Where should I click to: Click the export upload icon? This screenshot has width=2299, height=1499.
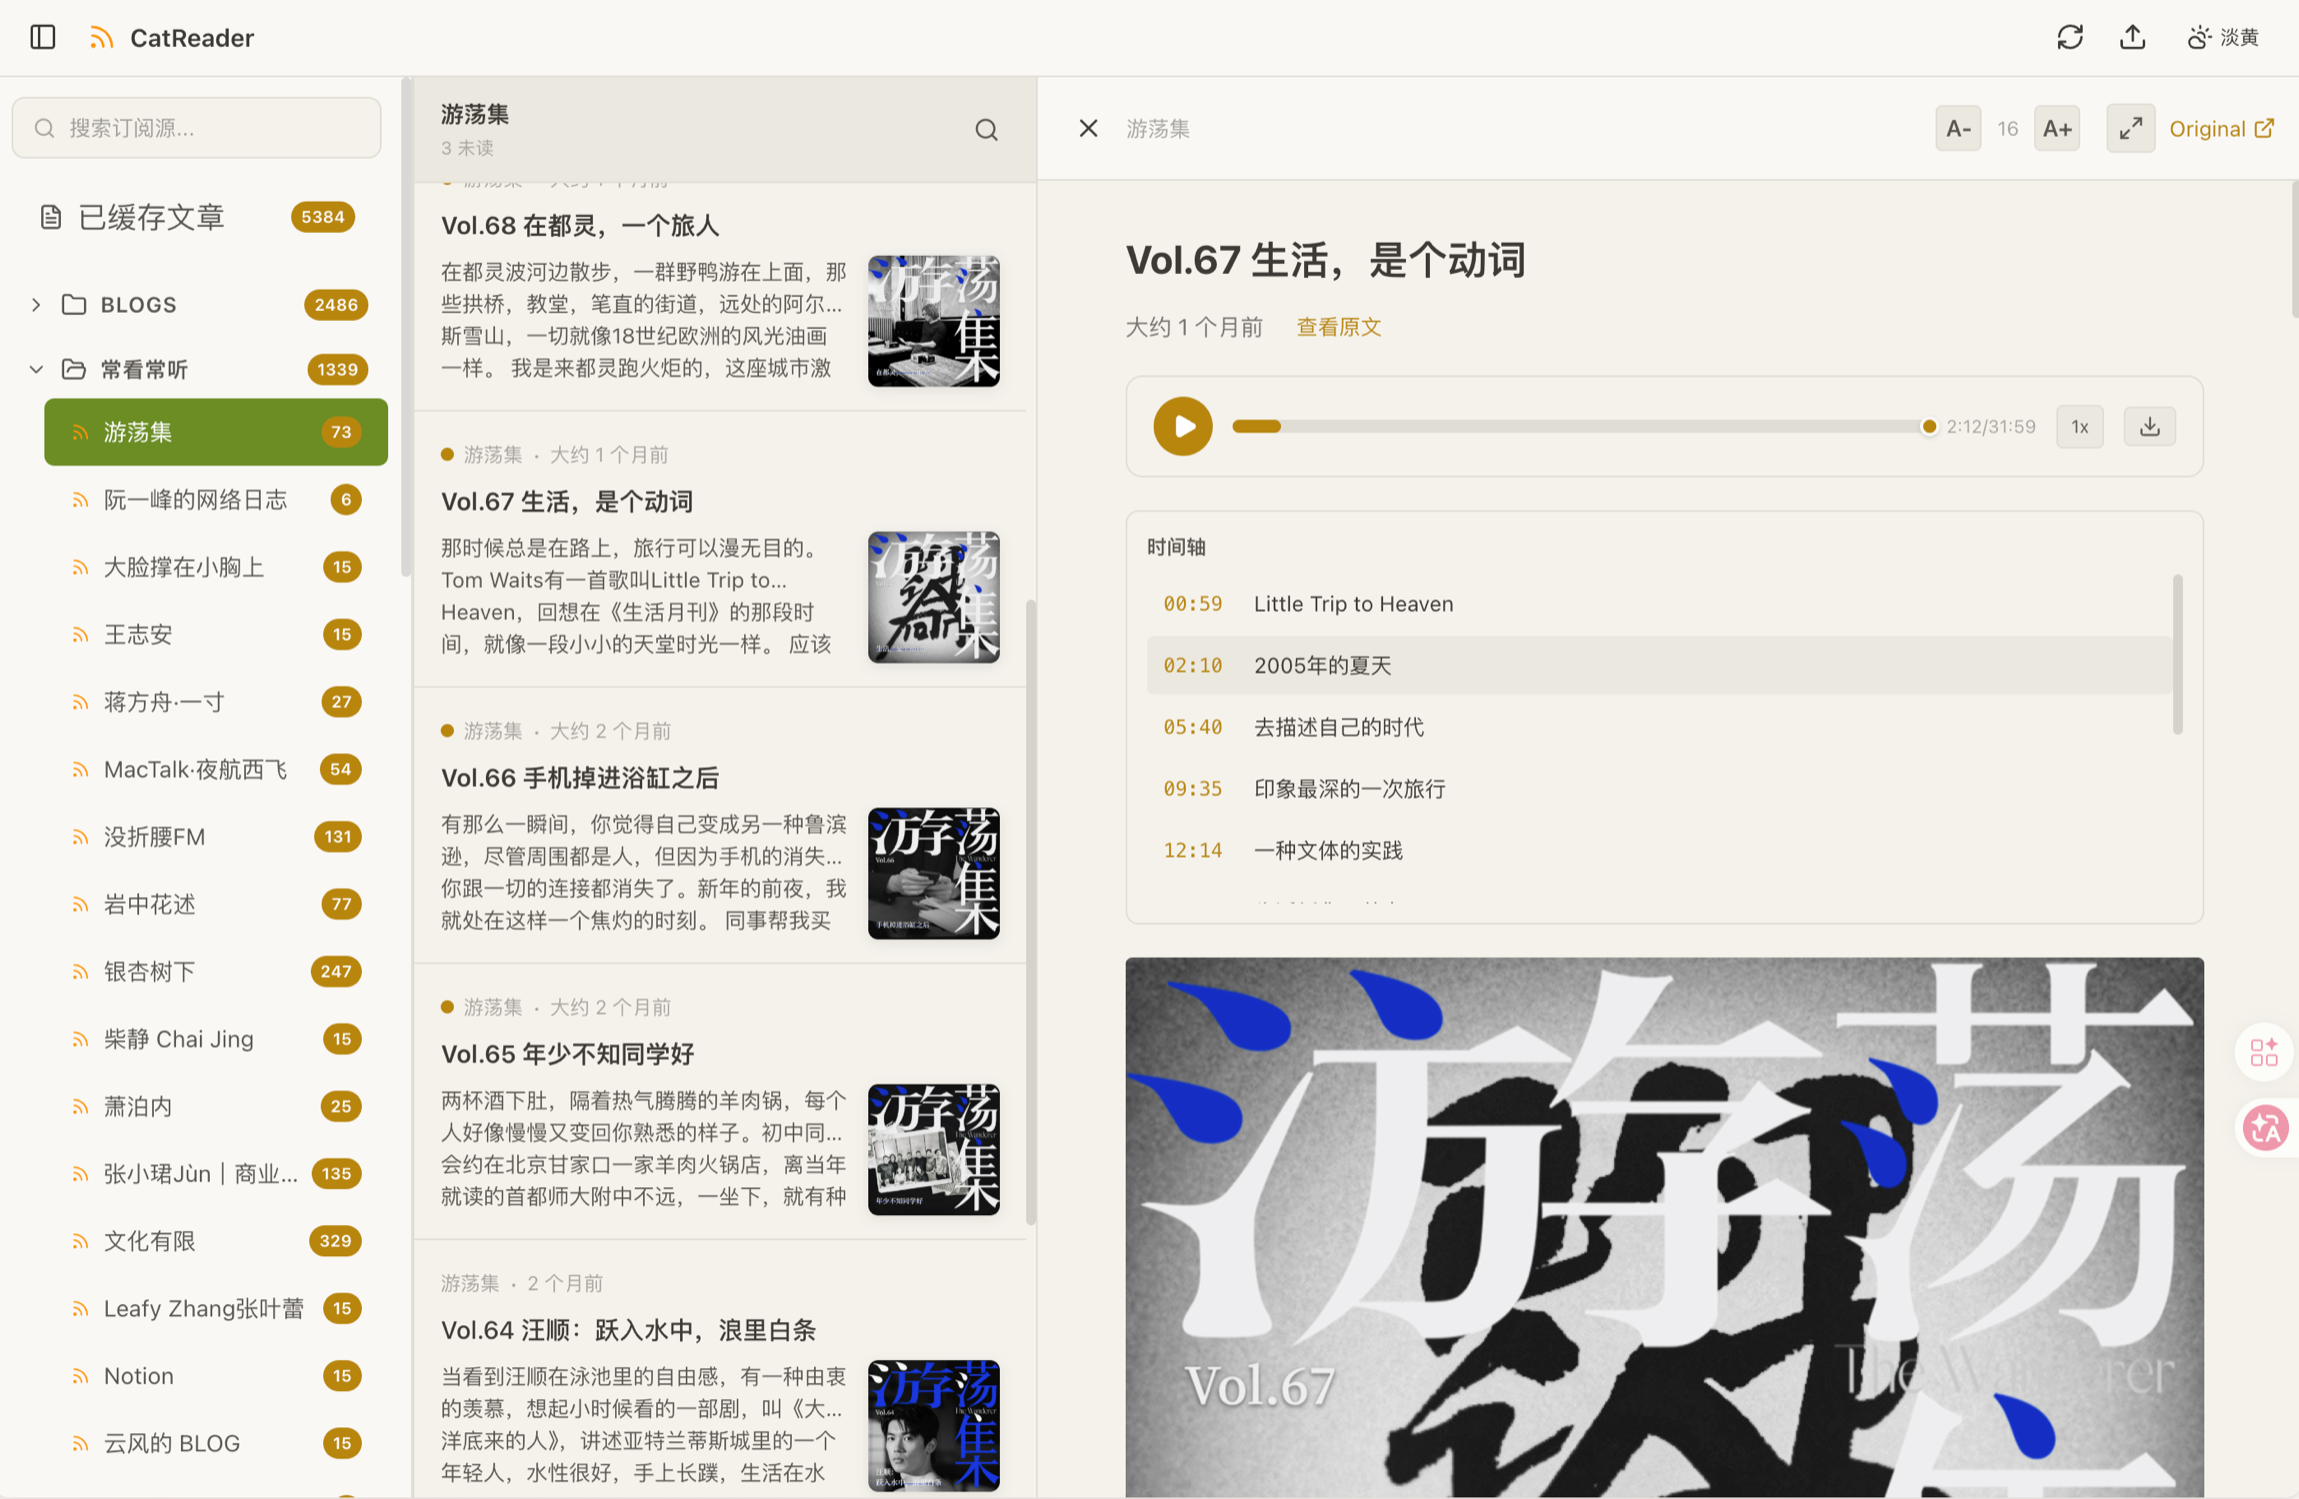(x=2132, y=37)
